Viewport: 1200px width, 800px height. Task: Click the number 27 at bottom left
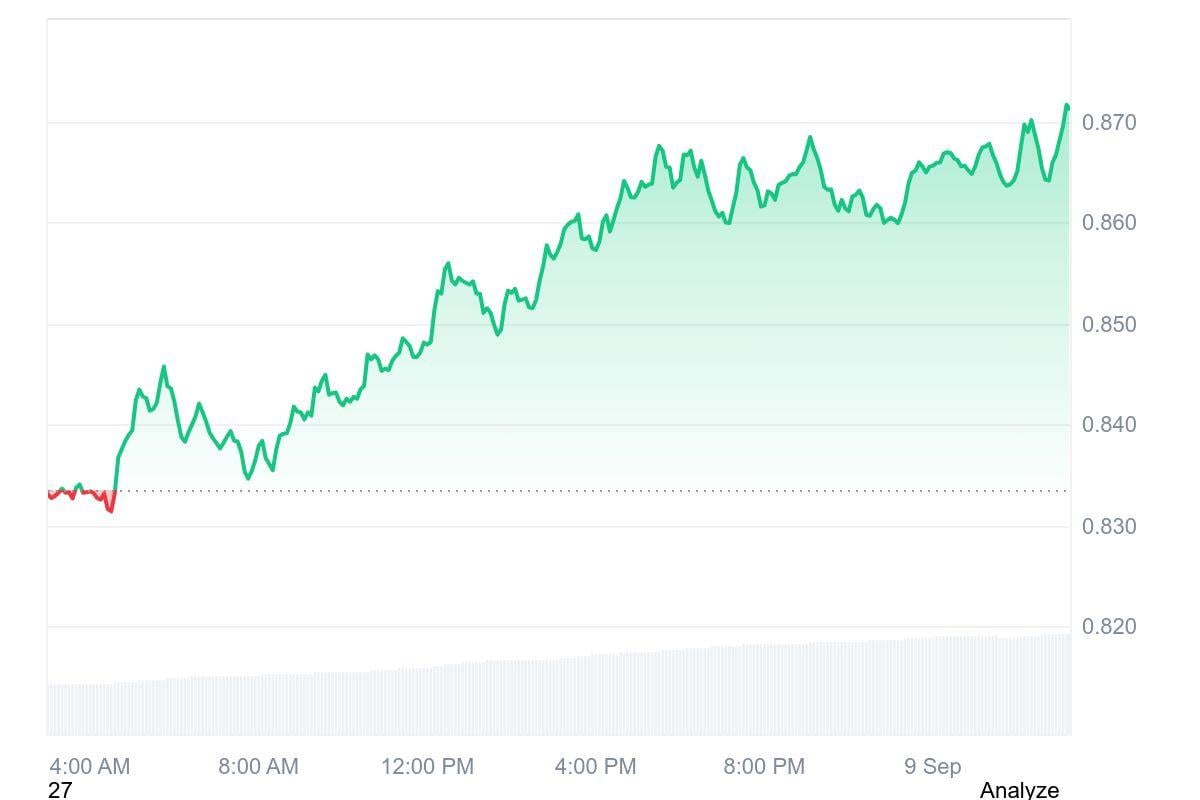point(60,790)
